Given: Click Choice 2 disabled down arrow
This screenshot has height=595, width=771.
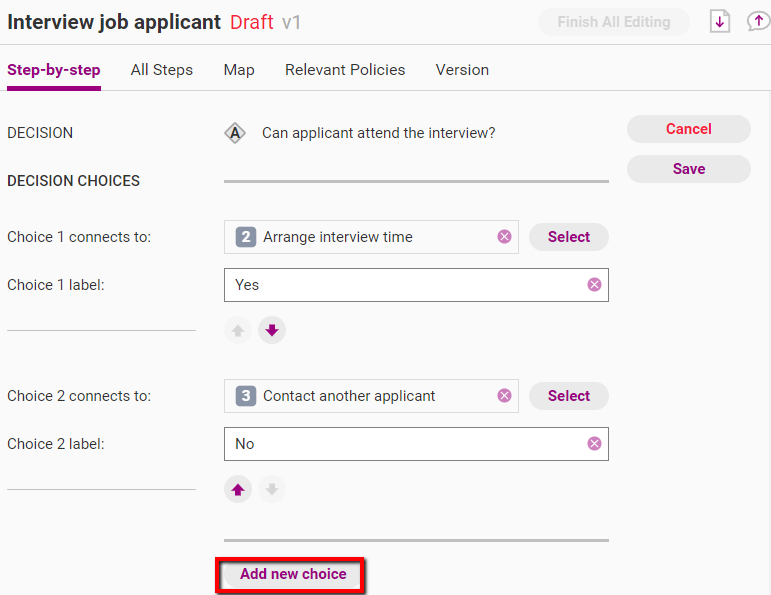Looking at the screenshot, I should [272, 489].
